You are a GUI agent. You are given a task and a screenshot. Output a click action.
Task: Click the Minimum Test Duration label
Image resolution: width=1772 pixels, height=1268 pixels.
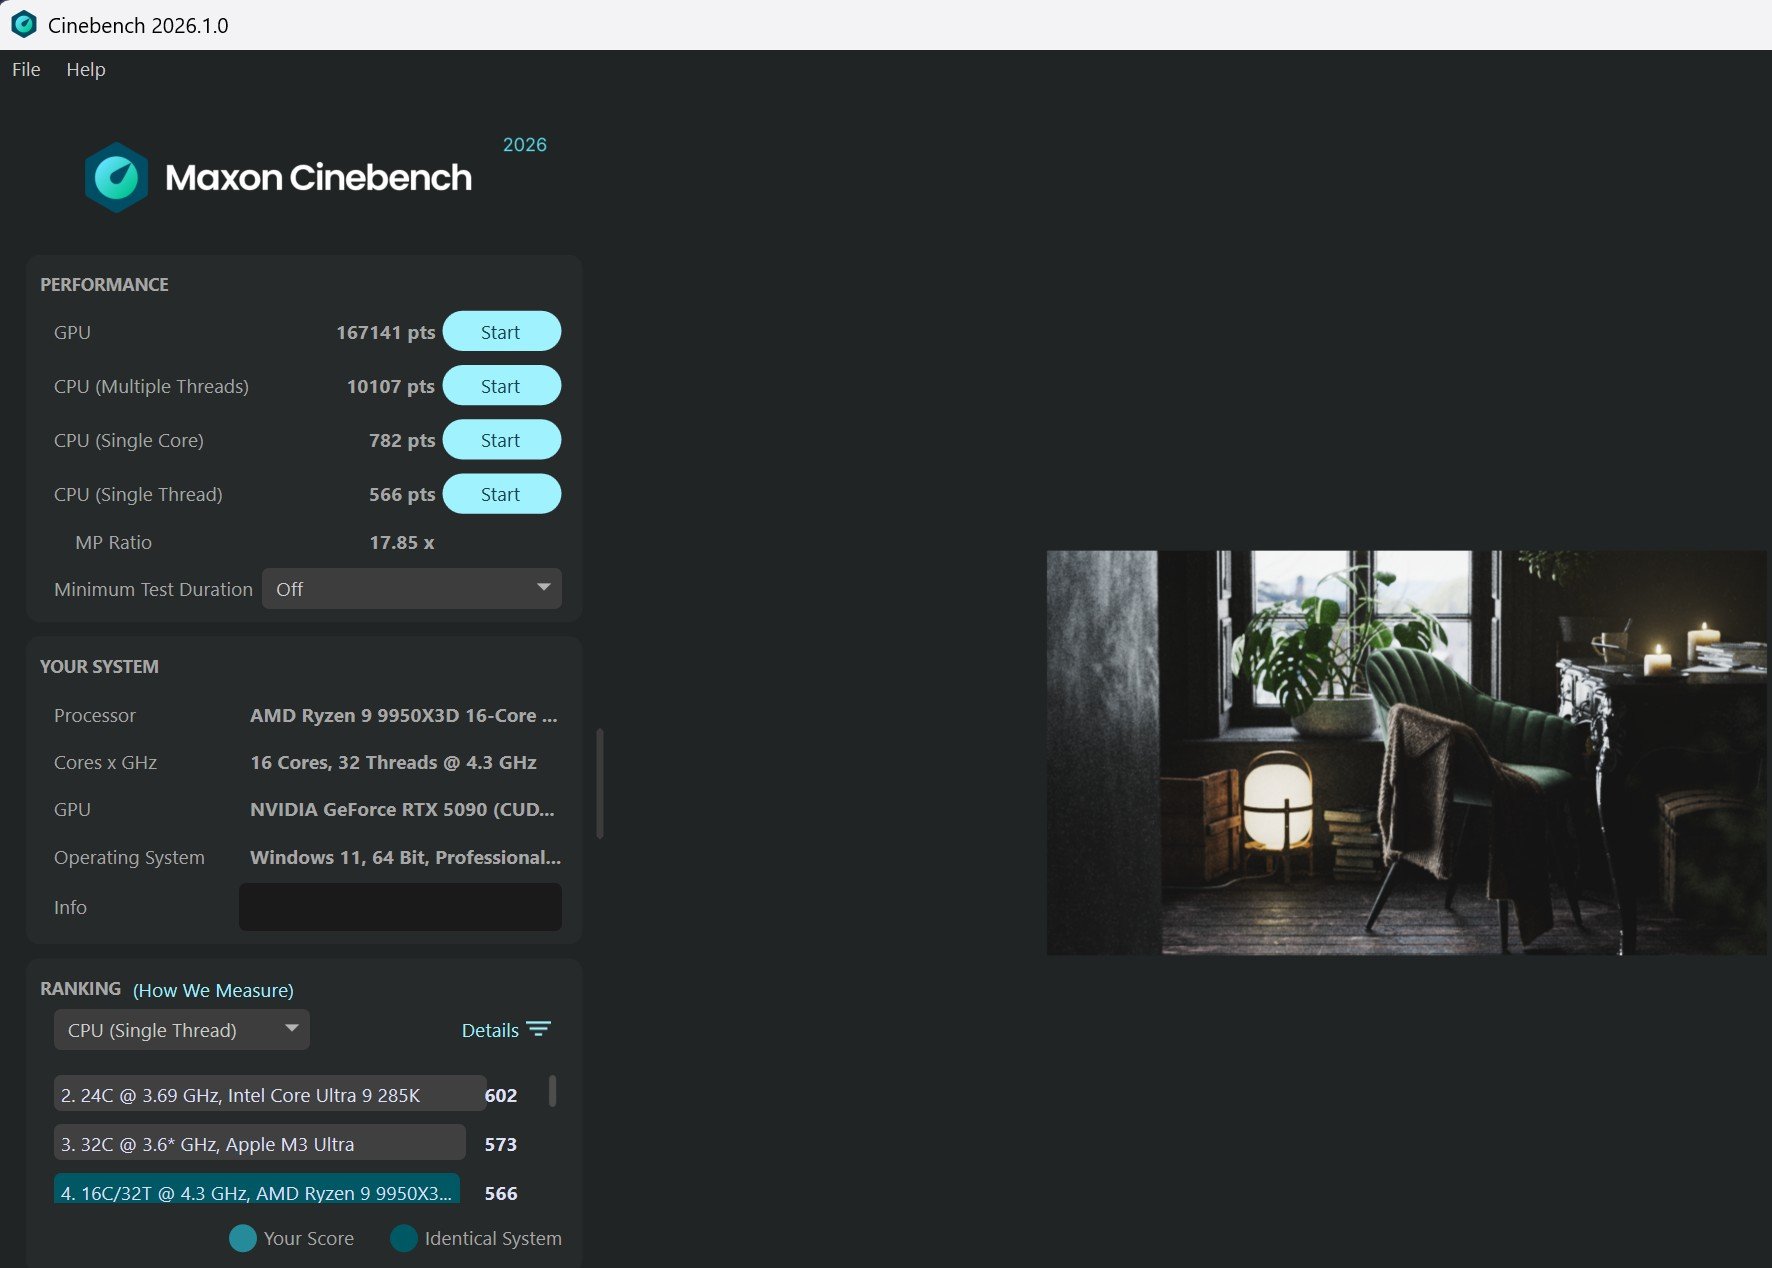coord(153,589)
